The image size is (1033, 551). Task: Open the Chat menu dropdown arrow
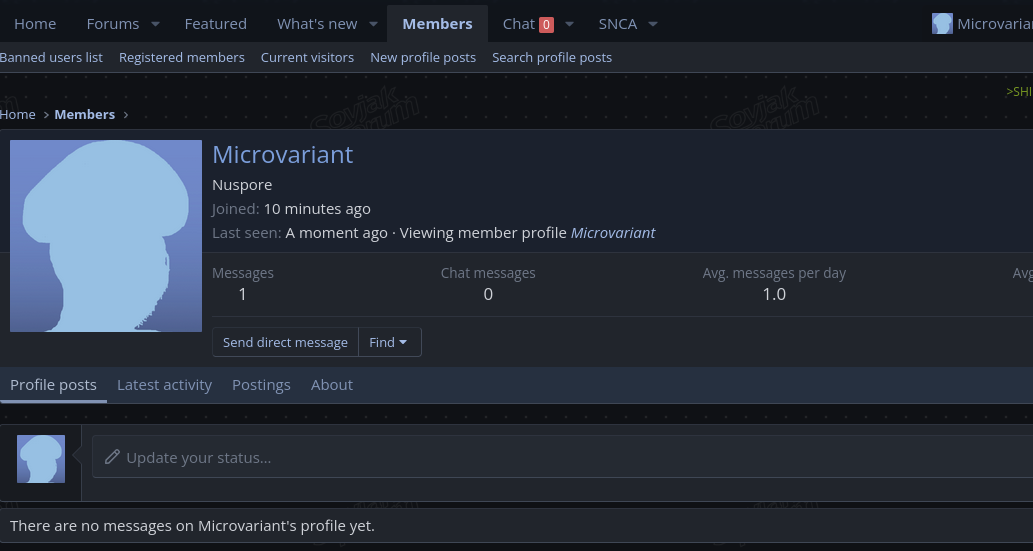coord(569,24)
